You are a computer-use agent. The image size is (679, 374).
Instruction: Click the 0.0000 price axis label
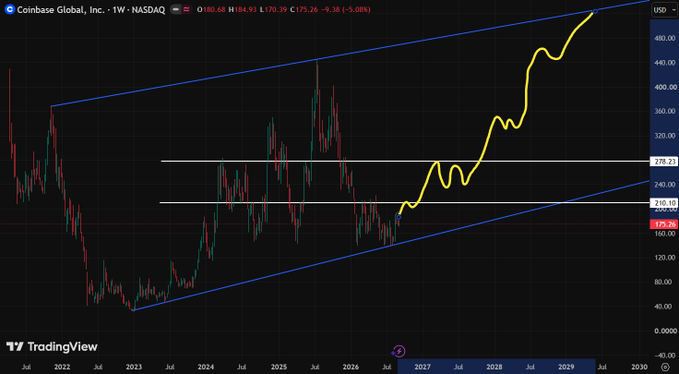[666, 331]
